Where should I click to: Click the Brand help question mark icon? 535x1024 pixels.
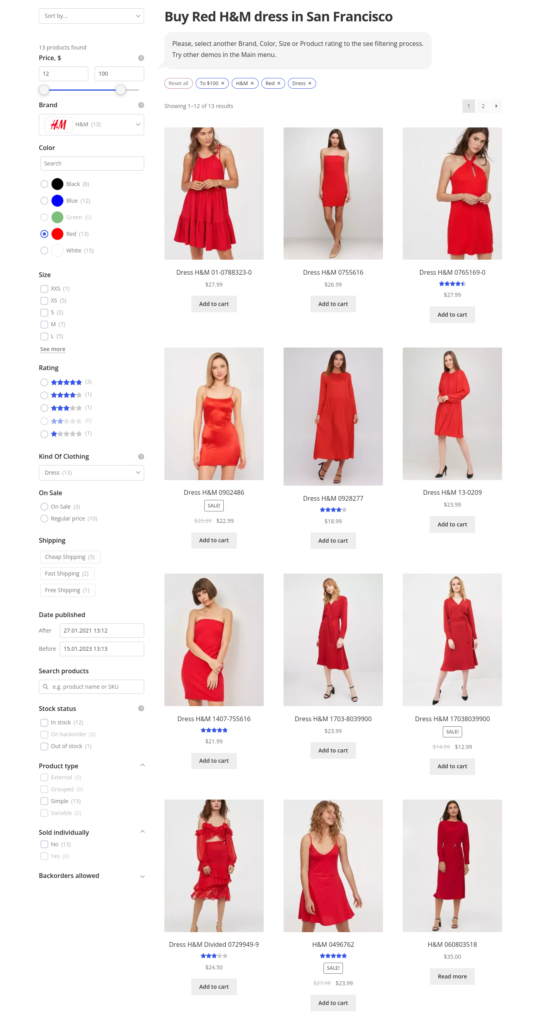pos(141,105)
